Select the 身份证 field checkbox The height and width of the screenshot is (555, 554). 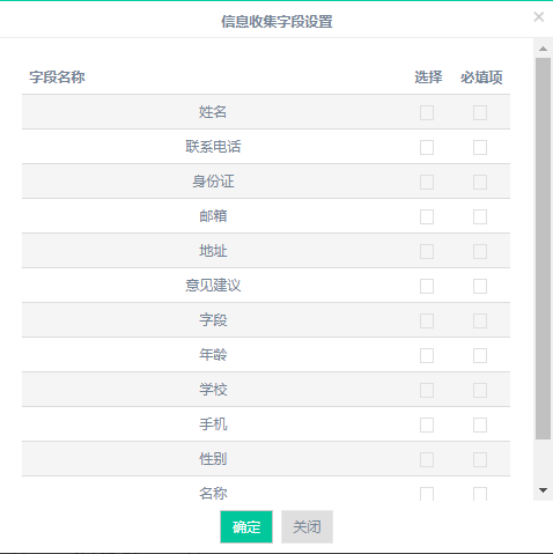(x=427, y=182)
